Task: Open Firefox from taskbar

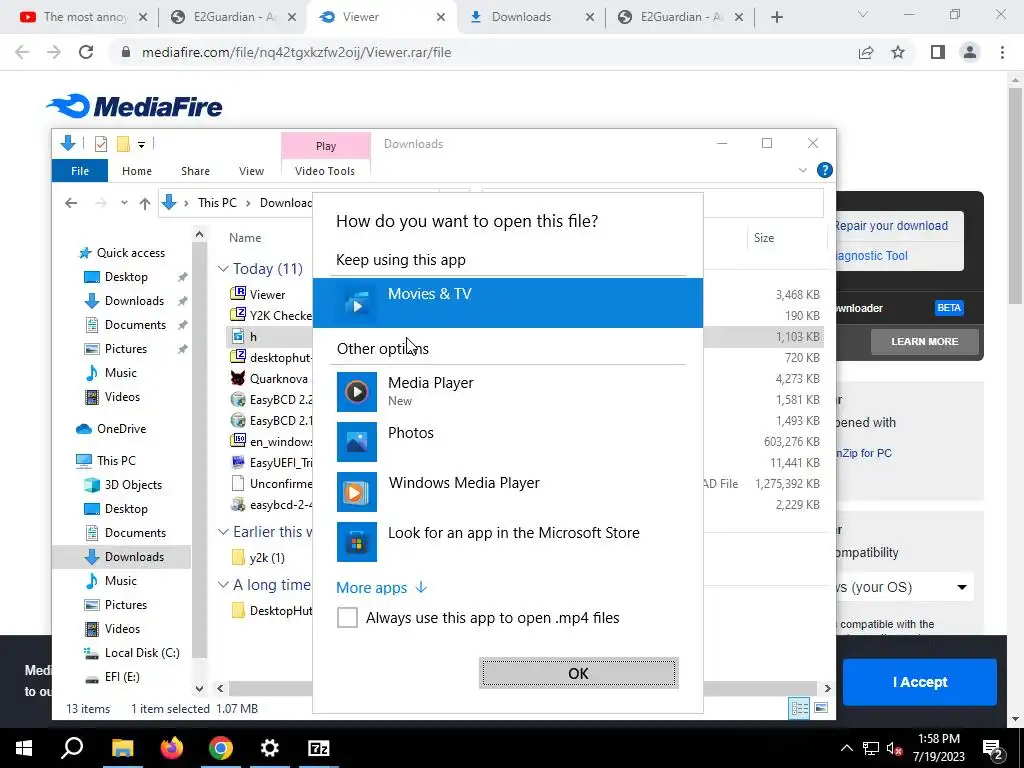Action: 172,748
